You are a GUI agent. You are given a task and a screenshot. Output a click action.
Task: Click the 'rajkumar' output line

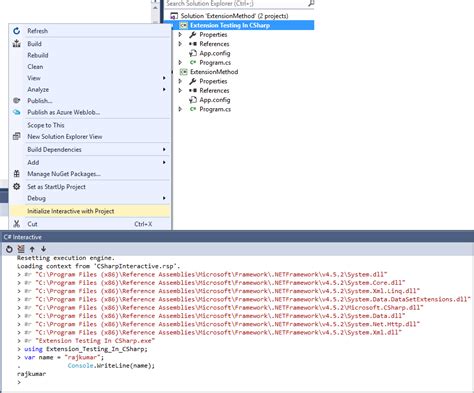coord(31,374)
